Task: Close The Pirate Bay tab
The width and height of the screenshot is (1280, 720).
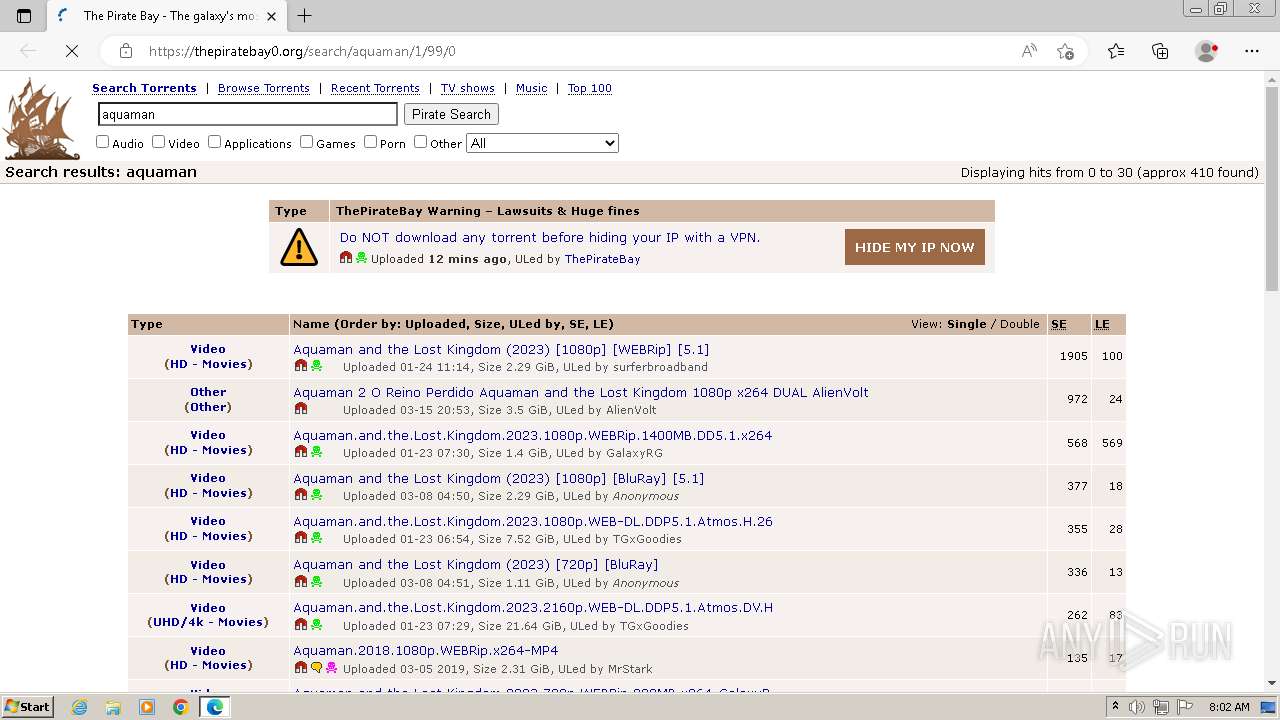Action: coord(271,16)
